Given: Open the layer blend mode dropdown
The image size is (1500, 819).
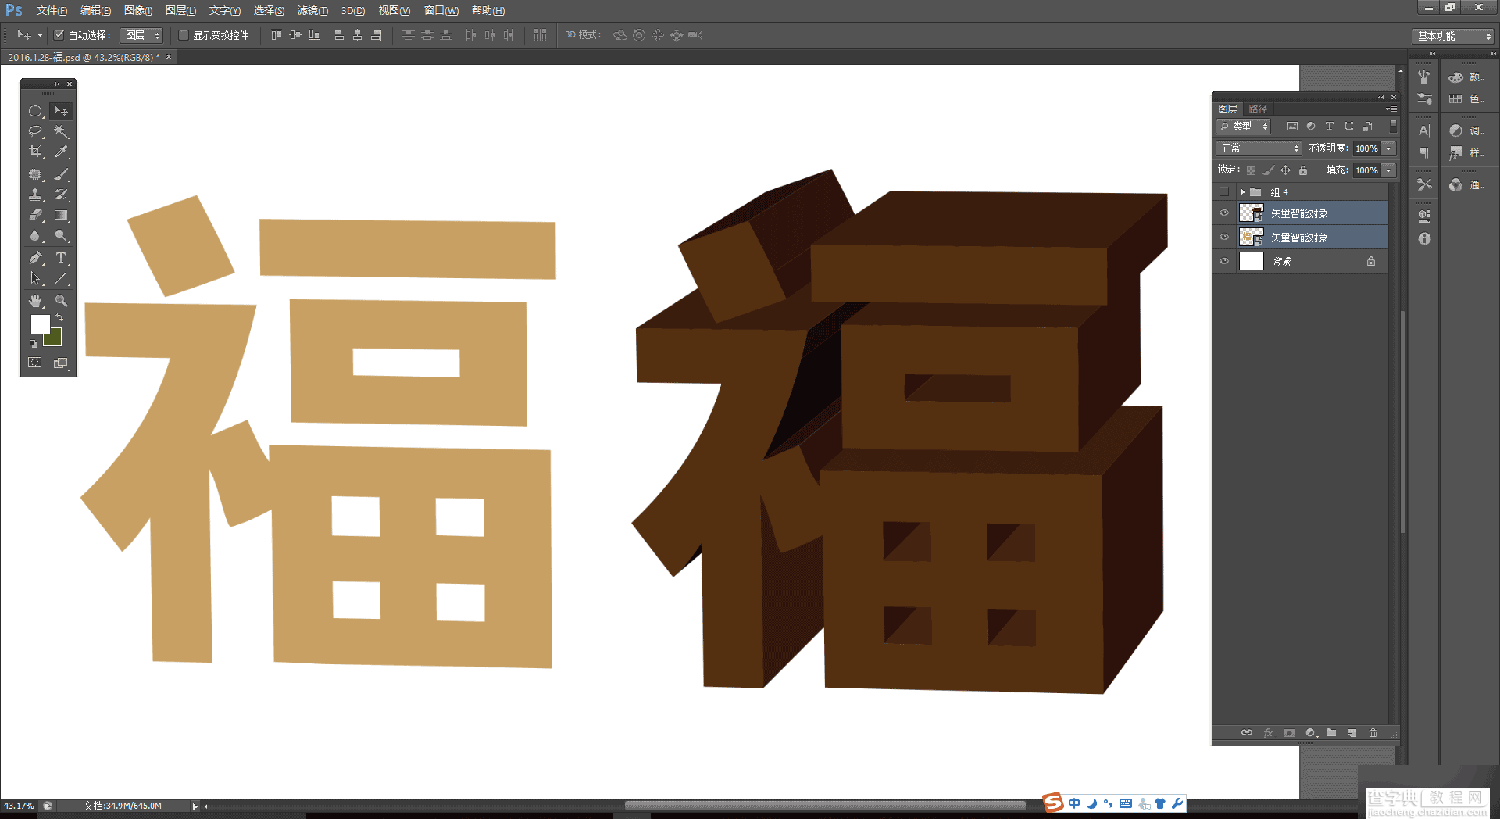Looking at the screenshot, I should [x=1259, y=148].
